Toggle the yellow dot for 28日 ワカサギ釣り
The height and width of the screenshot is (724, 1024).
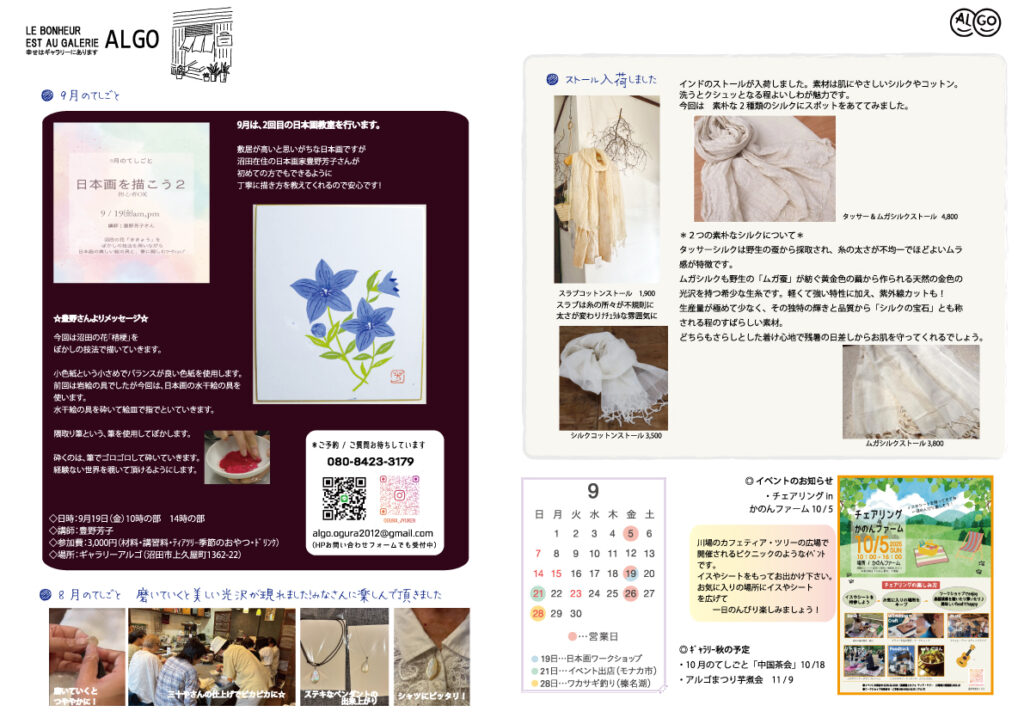pos(537,681)
